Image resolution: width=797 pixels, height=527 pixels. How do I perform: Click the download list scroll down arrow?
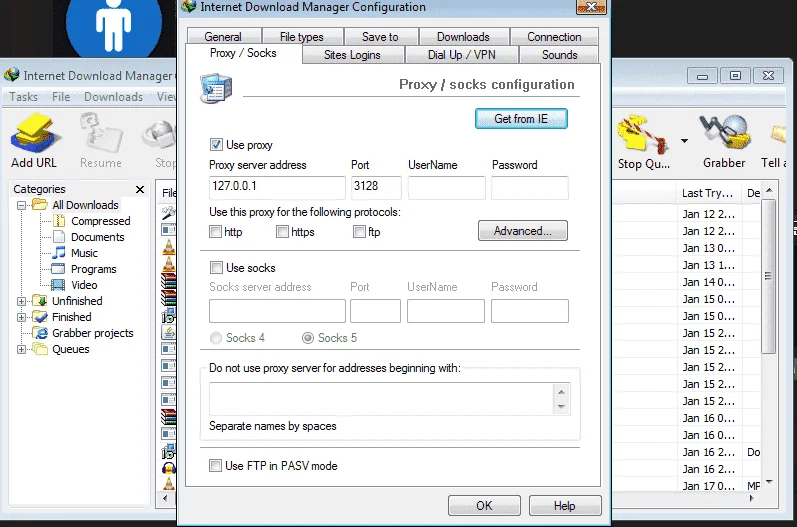point(769,481)
